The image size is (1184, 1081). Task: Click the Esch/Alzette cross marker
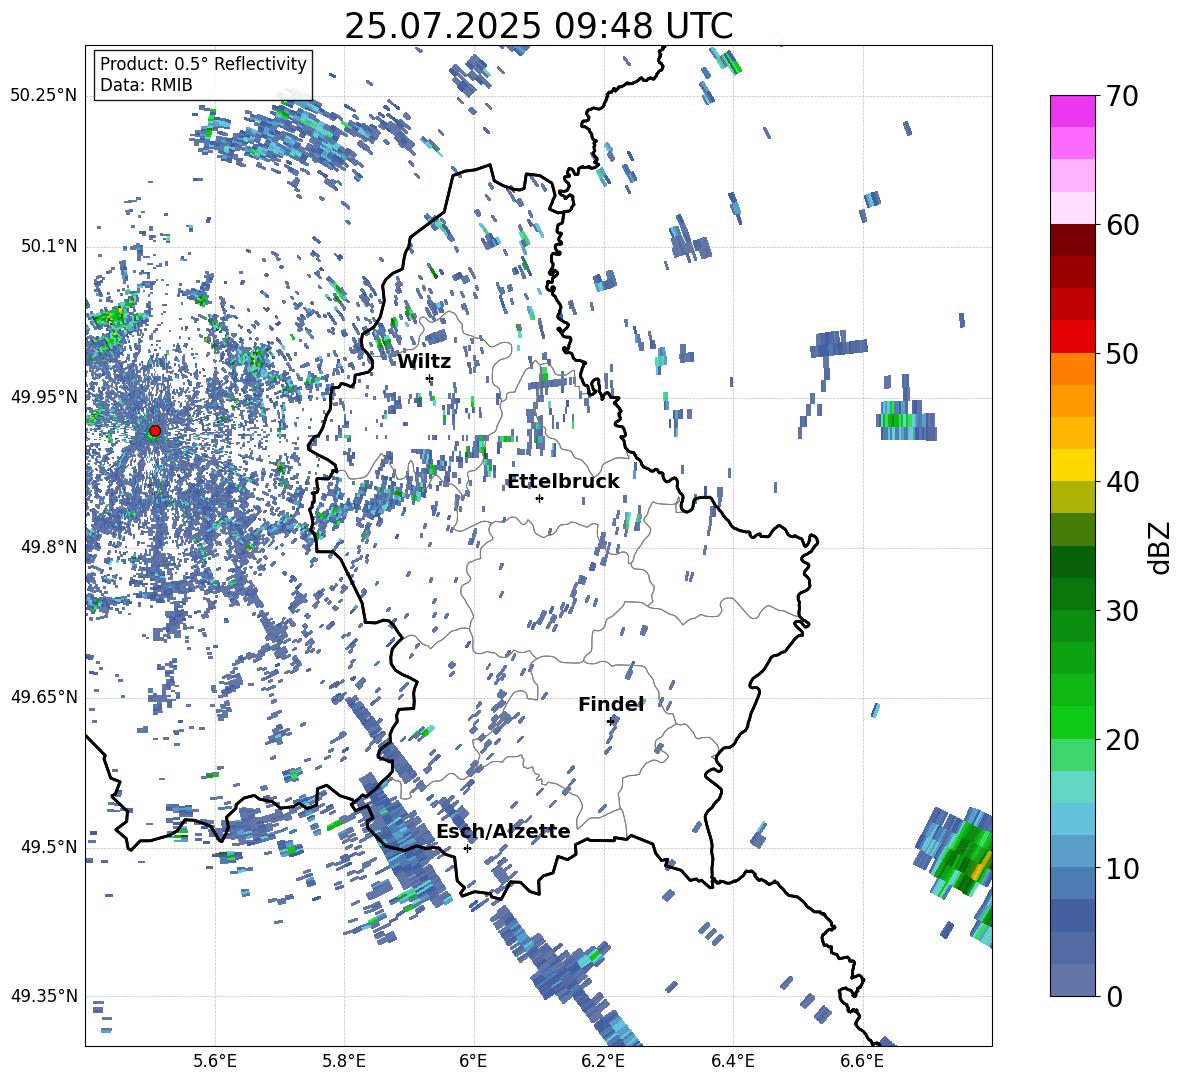[467, 848]
